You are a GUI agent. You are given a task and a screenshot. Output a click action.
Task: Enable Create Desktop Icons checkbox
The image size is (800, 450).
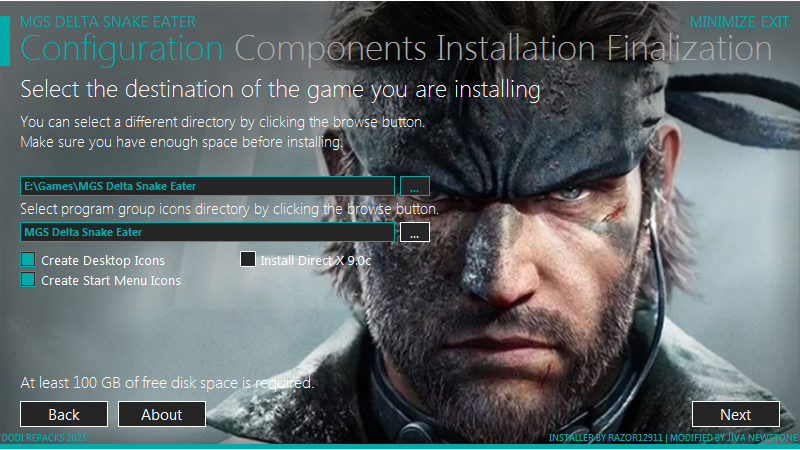coord(28,260)
